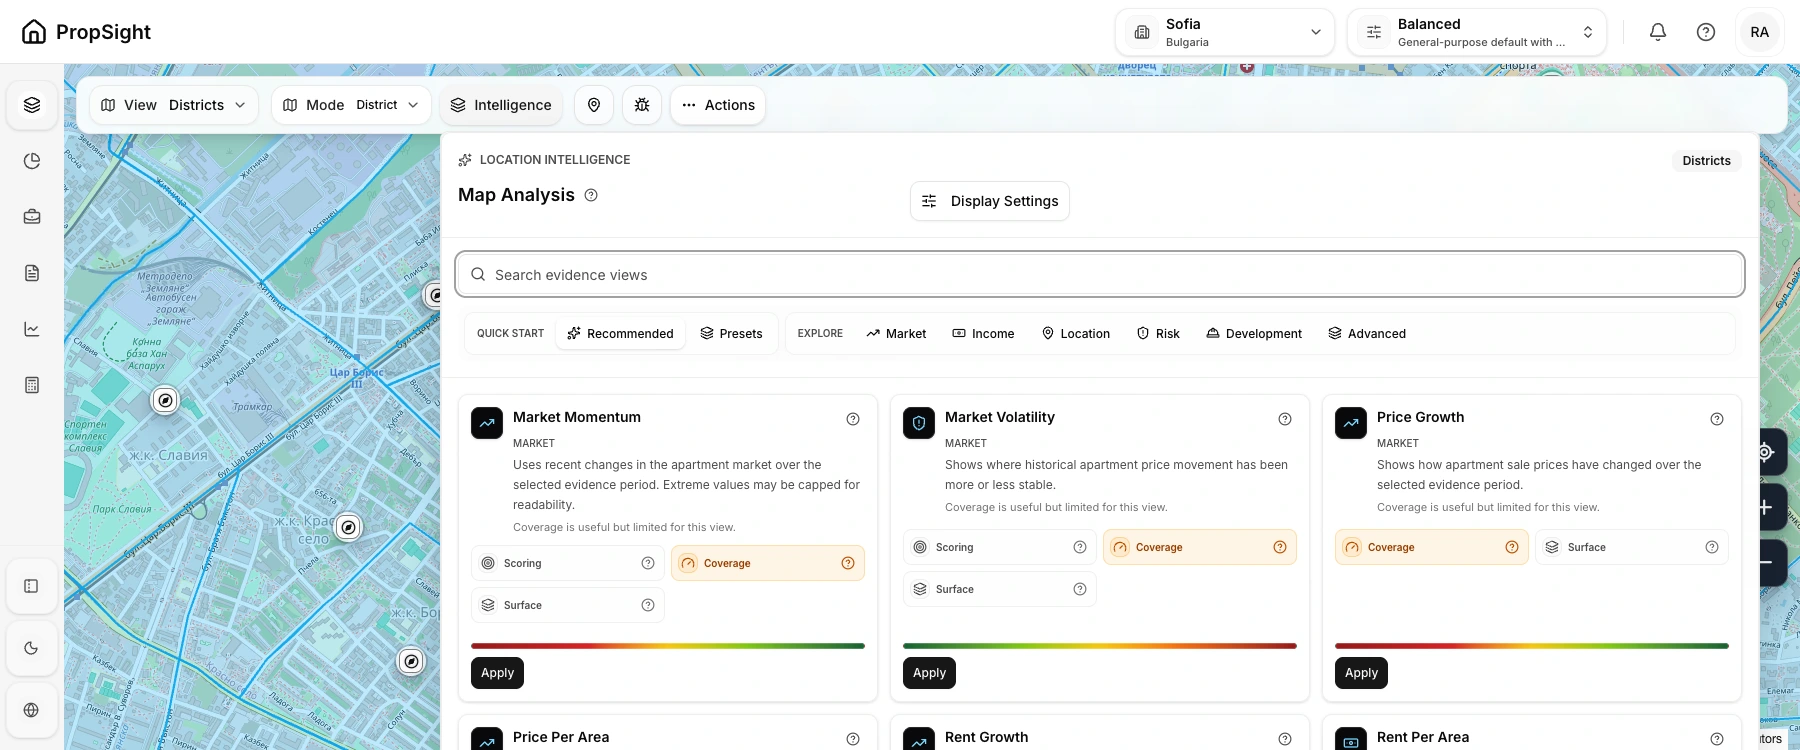
Task: Open the briefcase portfolio sidebar icon
Action: pos(32,217)
